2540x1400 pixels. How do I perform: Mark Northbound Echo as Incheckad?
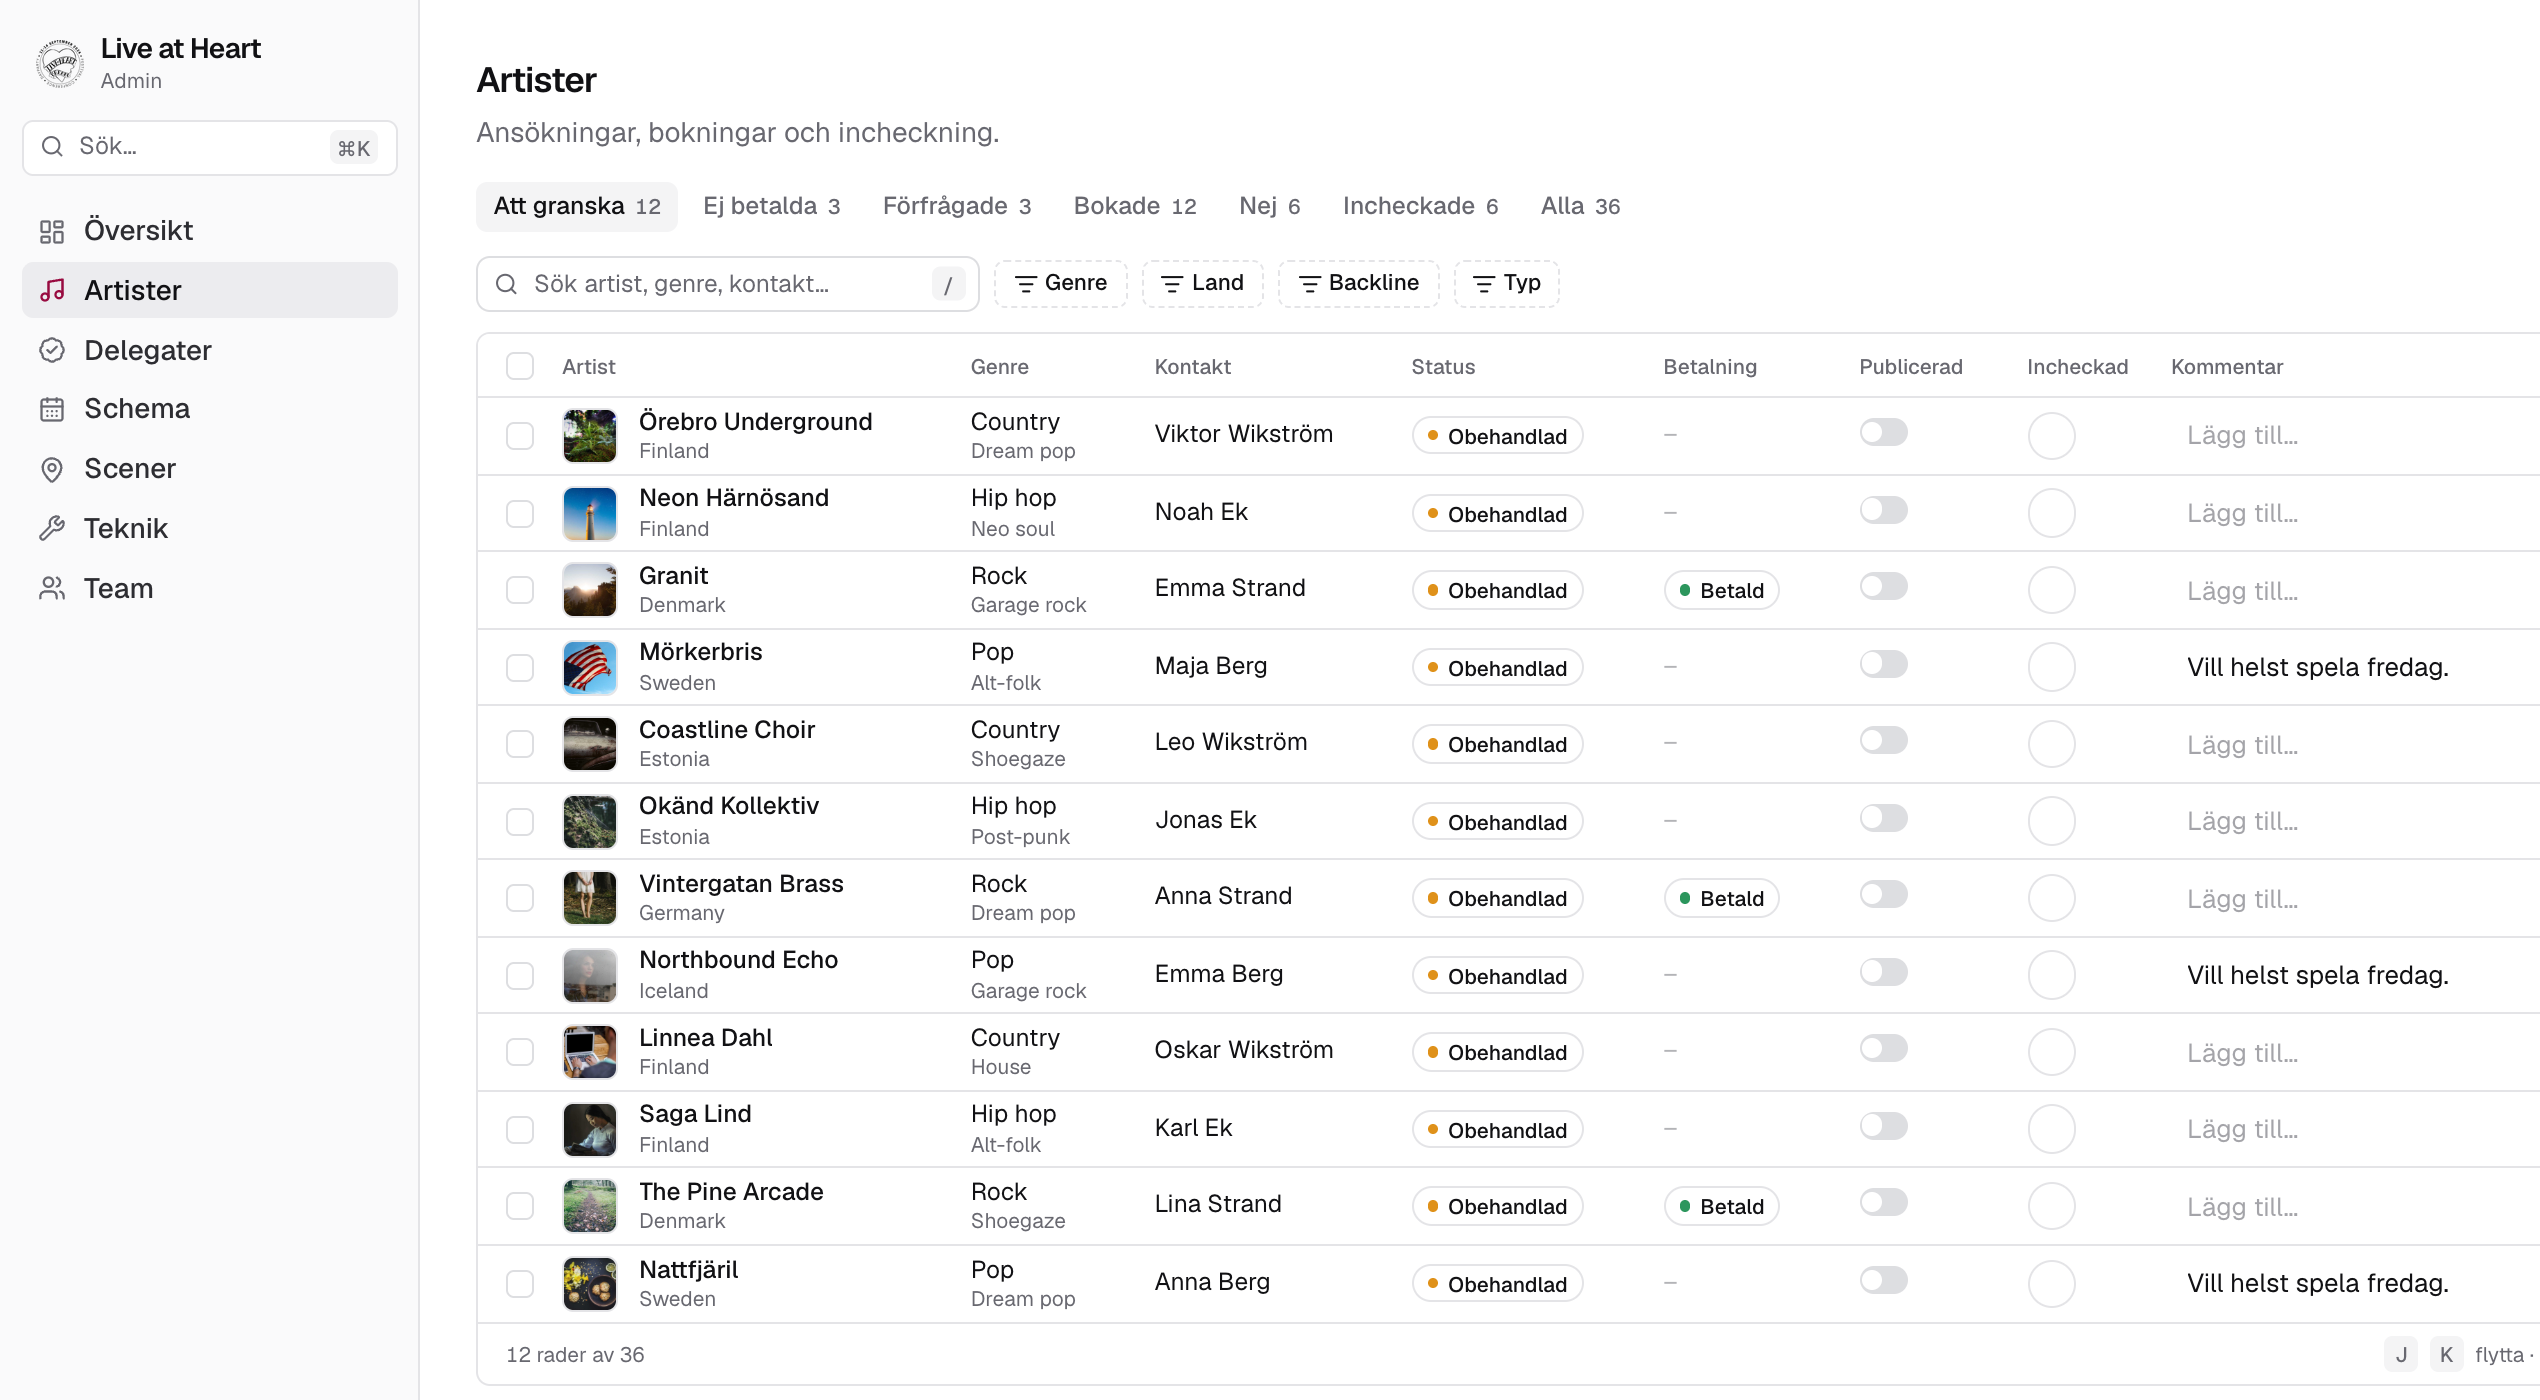[2052, 975]
